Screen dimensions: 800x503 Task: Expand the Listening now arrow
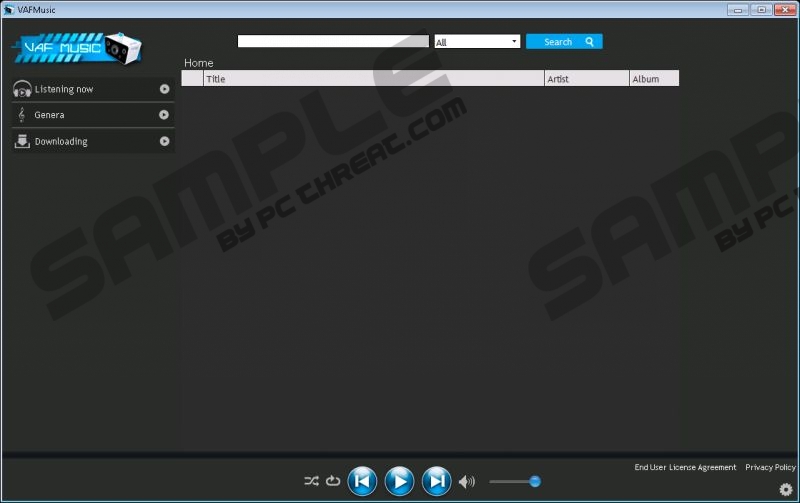(x=164, y=89)
